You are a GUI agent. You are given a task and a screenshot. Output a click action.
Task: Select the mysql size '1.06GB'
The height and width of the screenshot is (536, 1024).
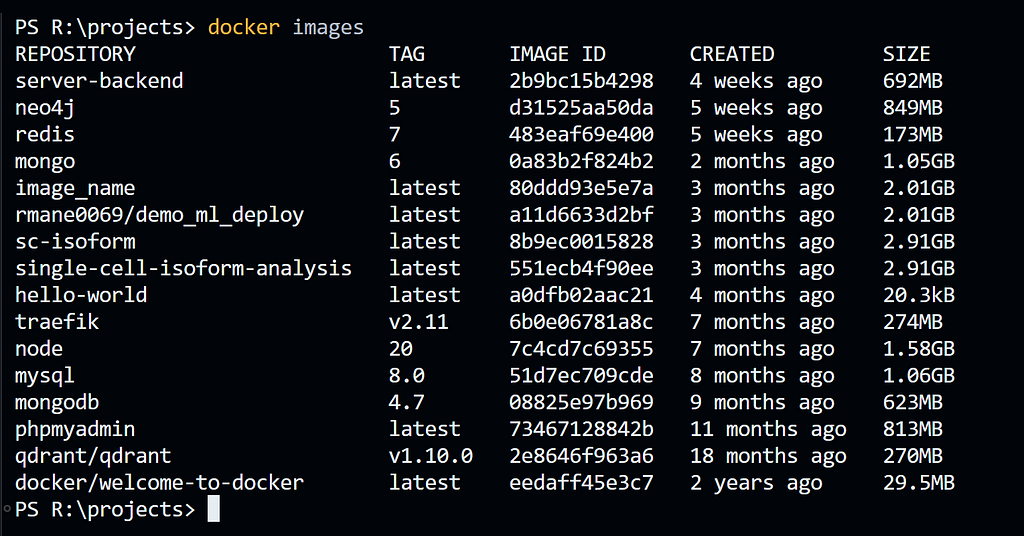919,375
